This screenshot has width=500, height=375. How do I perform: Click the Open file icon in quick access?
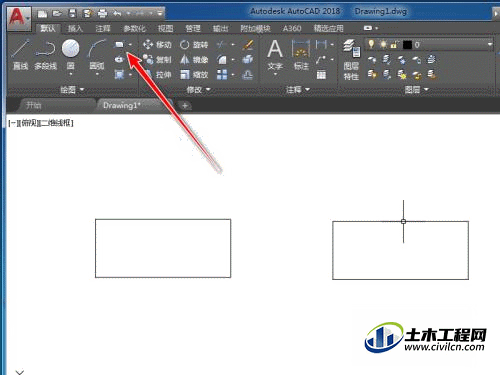57,14
